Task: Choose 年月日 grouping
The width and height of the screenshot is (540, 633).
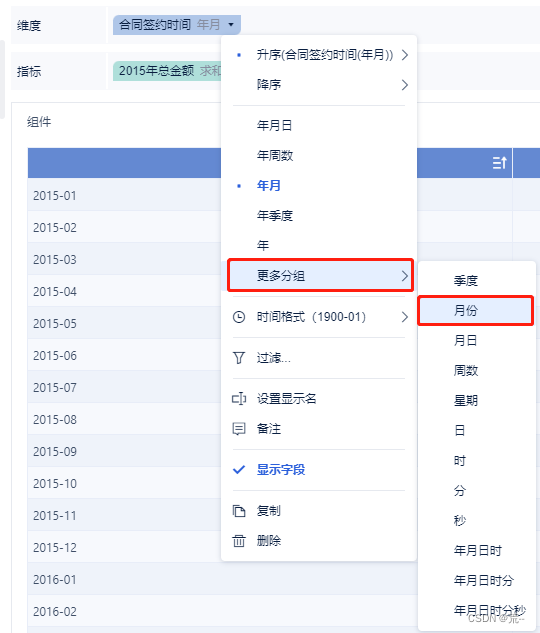Action: pyautogui.click(x=319, y=126)
